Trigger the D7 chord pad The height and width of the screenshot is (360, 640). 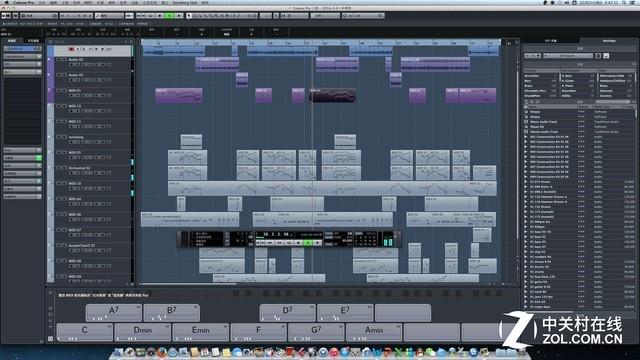(x=287, y=313)
